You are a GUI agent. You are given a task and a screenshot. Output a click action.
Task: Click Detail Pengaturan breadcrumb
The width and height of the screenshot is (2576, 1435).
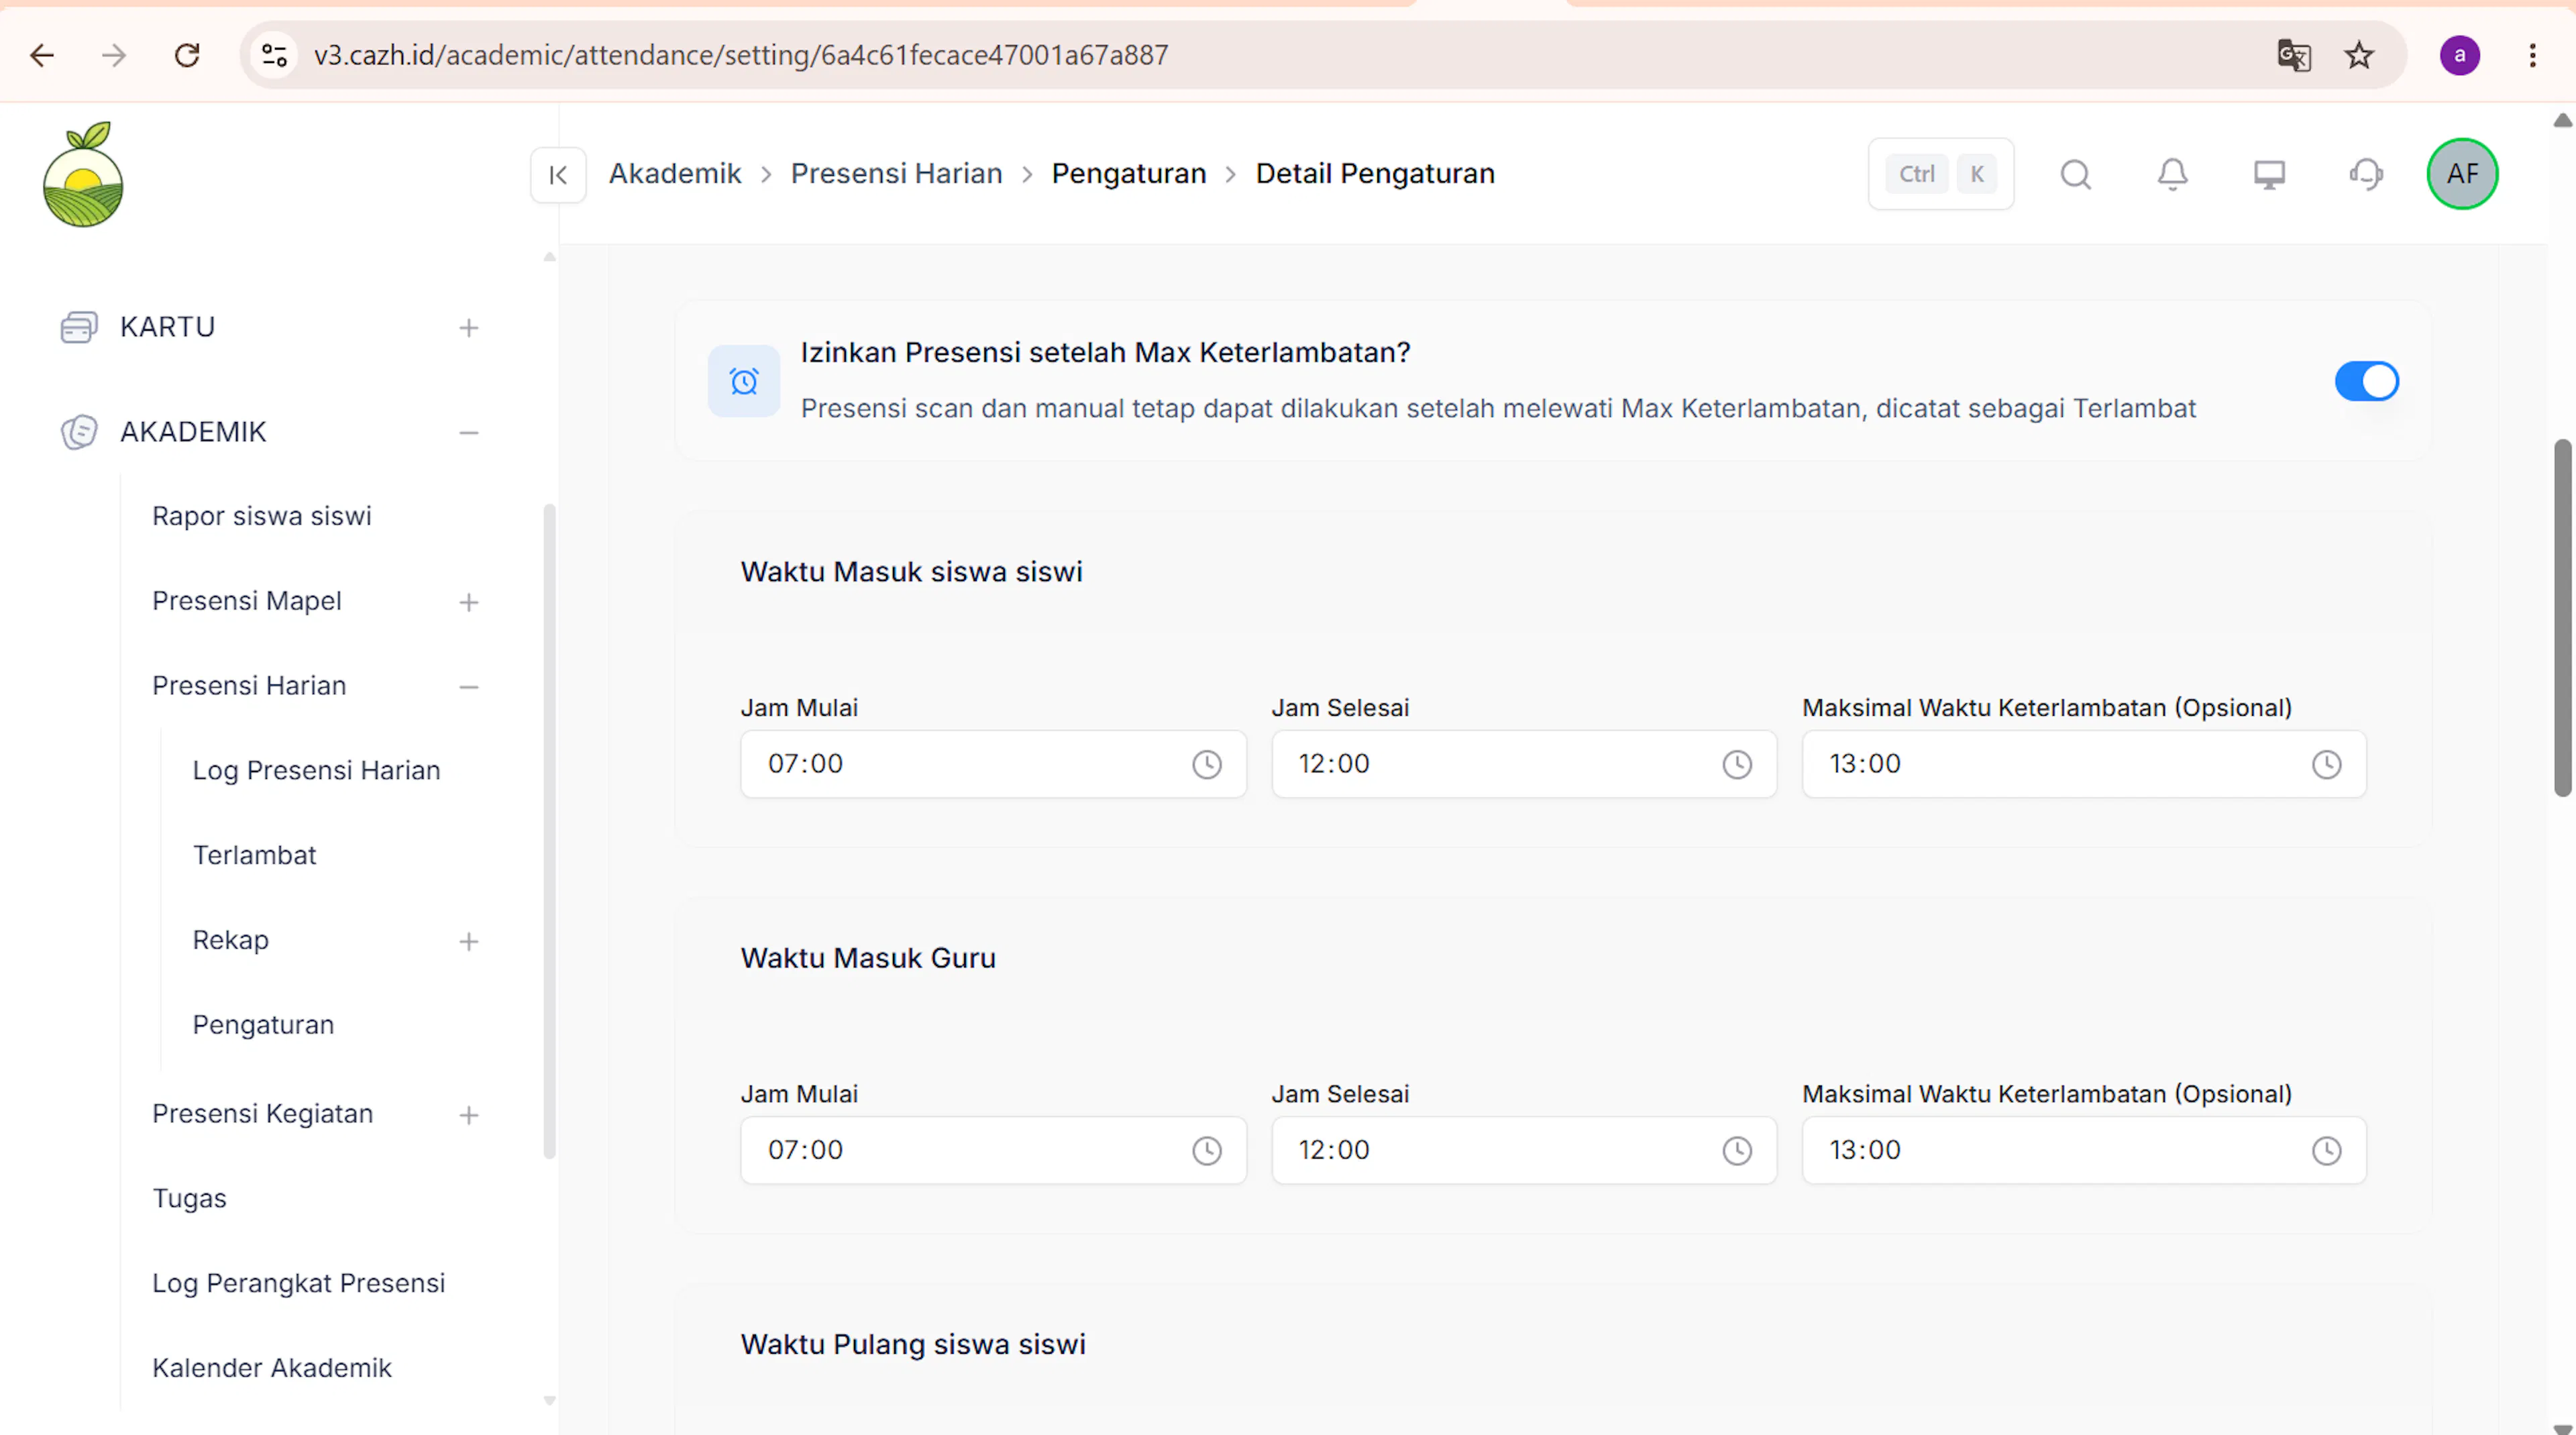click(1375, 174)
